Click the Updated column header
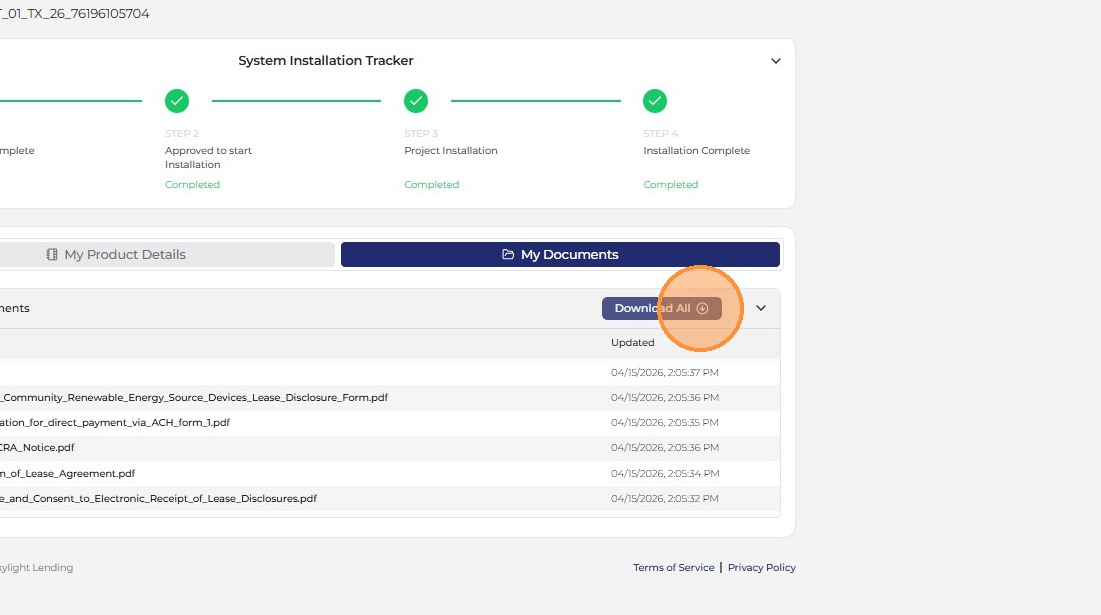This screenshot has width=1101, height=615. 633,343
